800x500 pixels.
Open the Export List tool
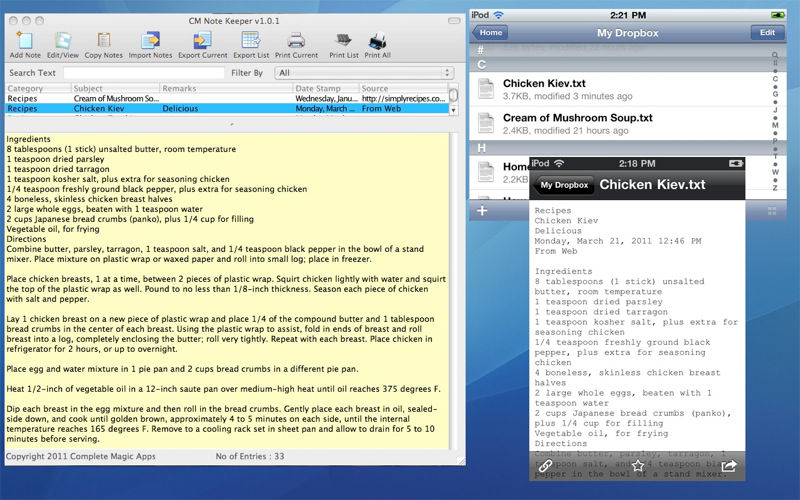click(x=250, y=41)
